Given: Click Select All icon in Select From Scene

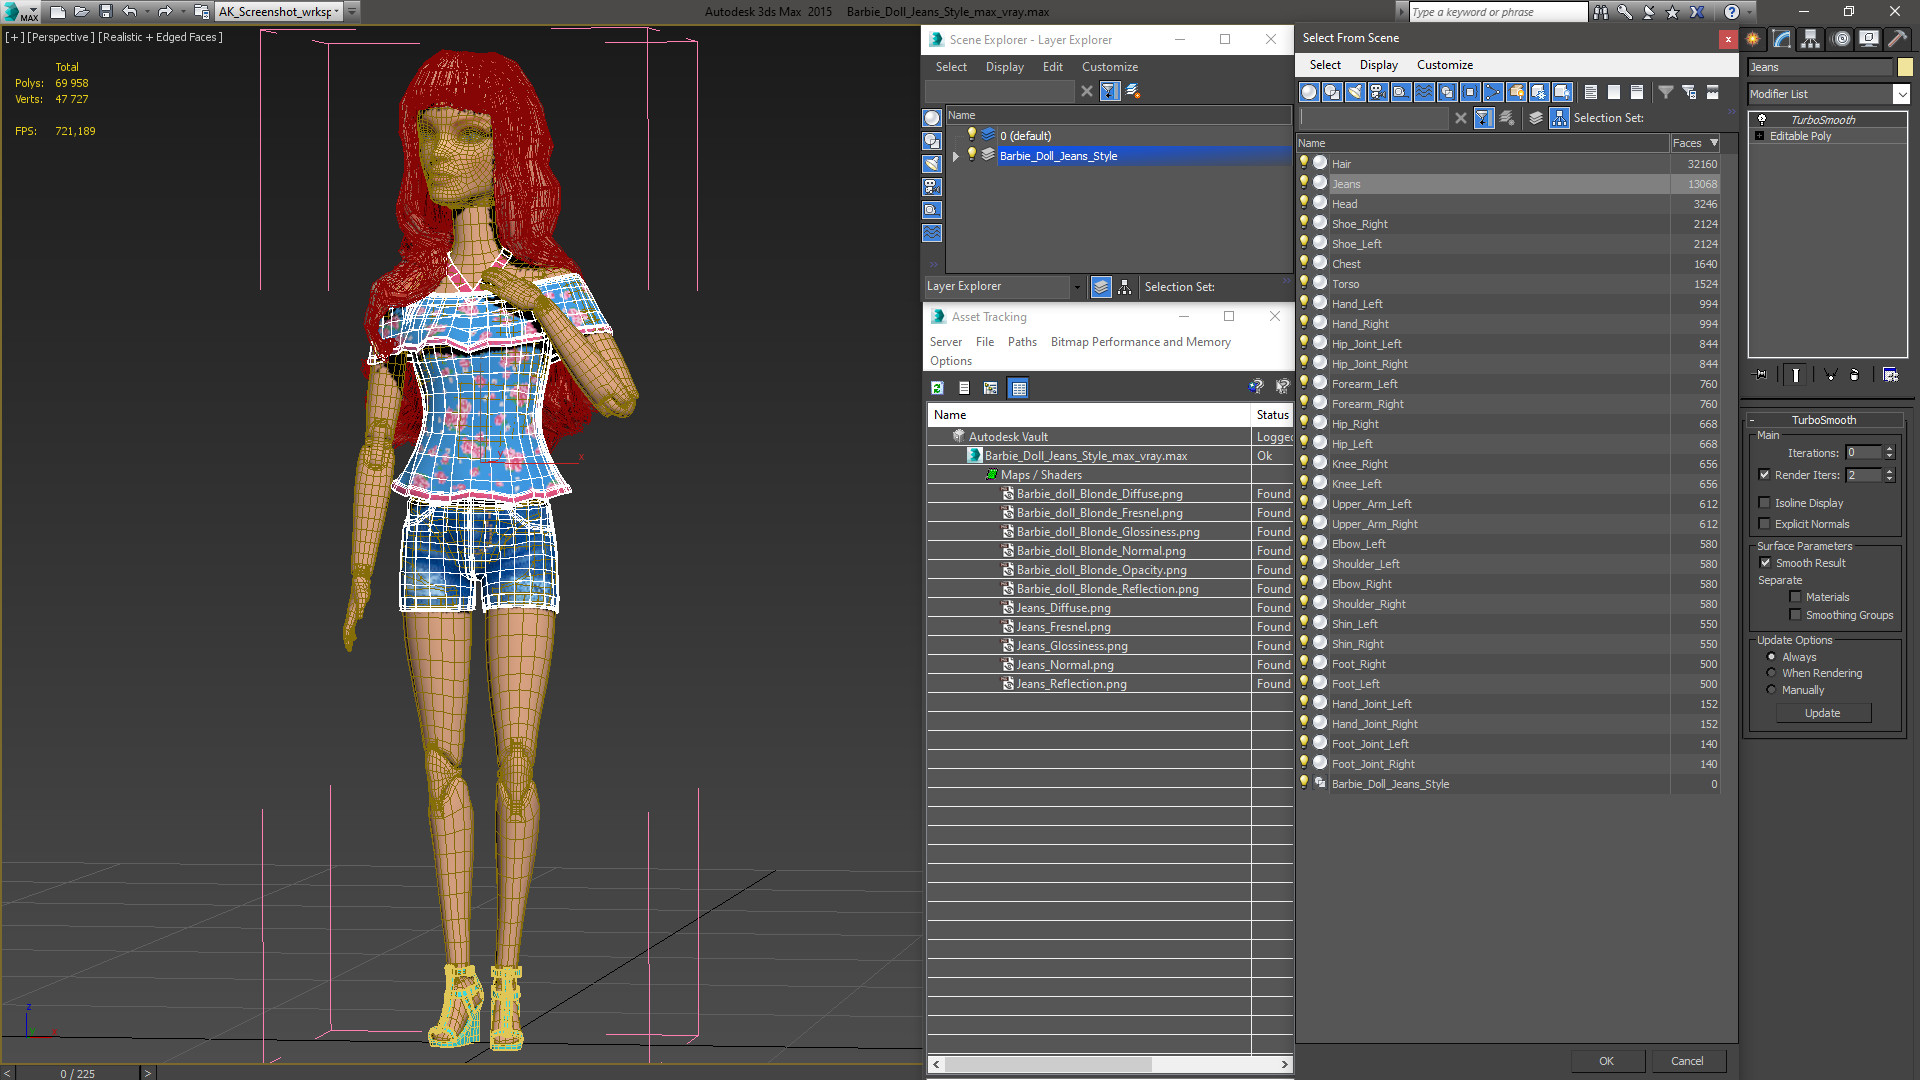Looking at the screenshot, I should coord(1591,92).
